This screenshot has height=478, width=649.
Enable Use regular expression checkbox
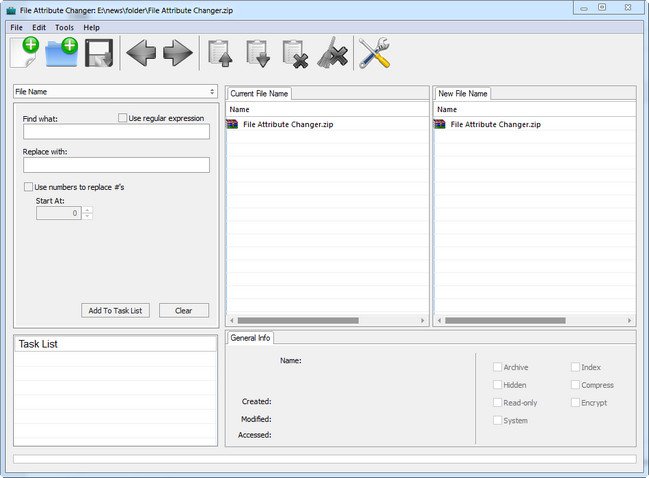pos(123,118)
